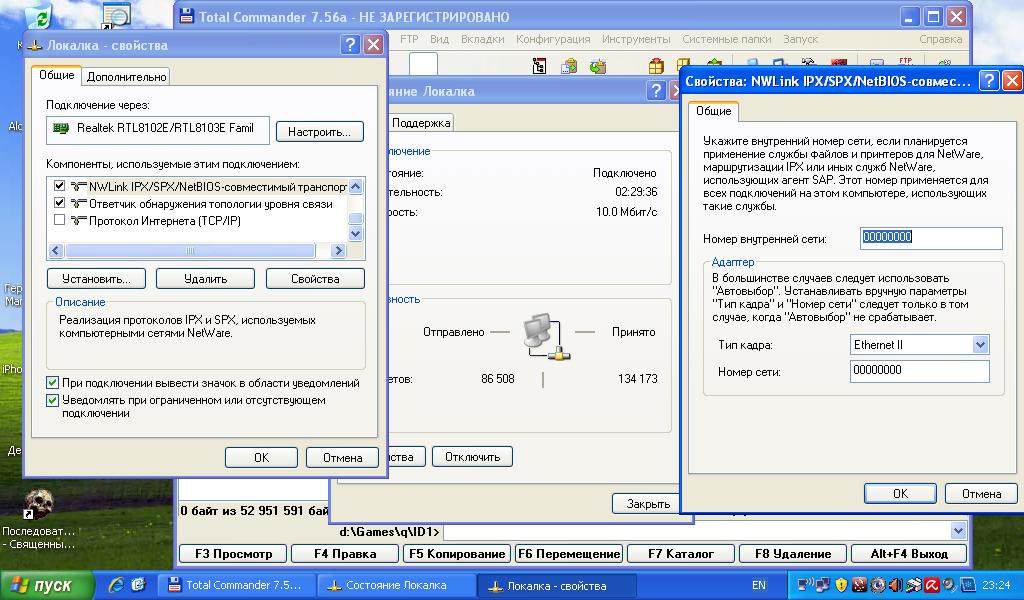1024x600 pixels.
Task: Click the Отключить button in Состояние Локалка
Action: (x=472, y=457)
